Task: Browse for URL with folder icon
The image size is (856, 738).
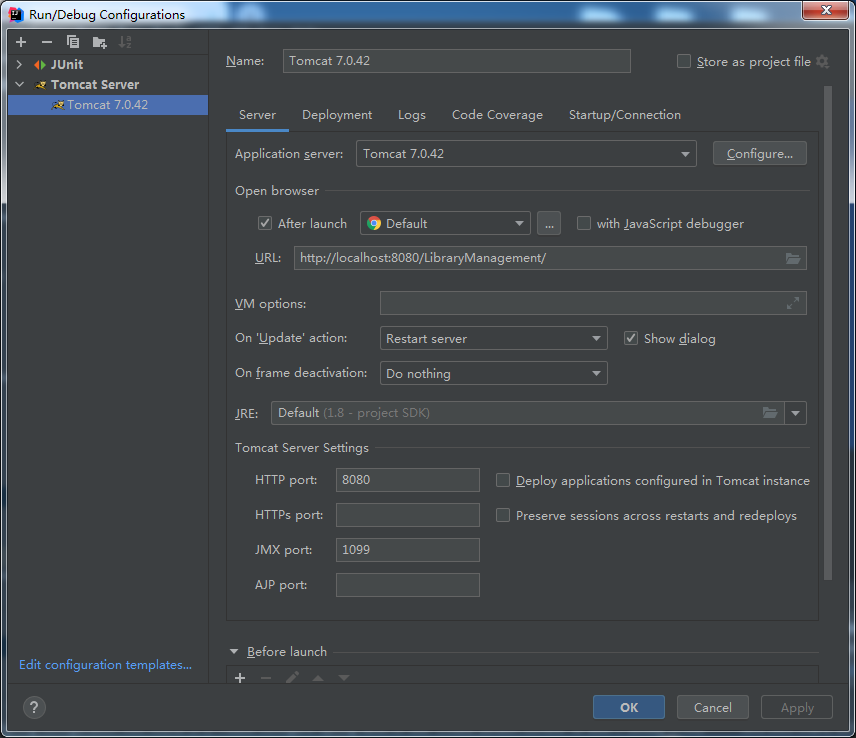Action: coord(793,258)
